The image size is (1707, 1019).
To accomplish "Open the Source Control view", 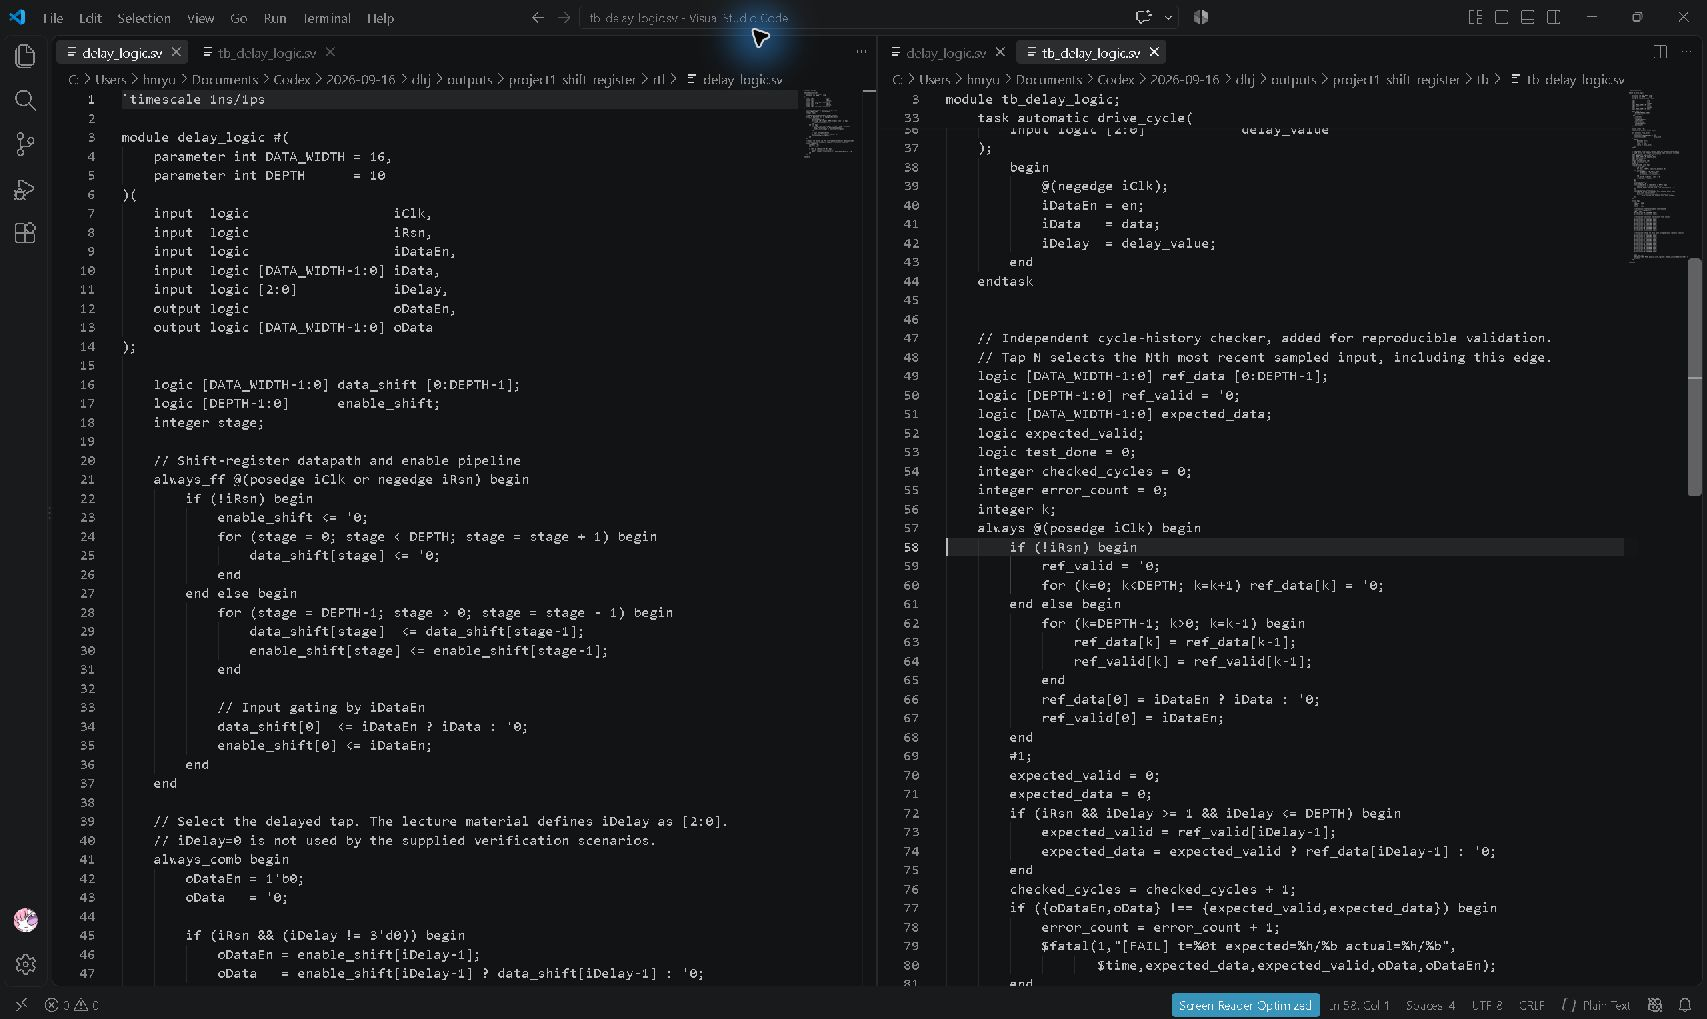I will (25, 145).
